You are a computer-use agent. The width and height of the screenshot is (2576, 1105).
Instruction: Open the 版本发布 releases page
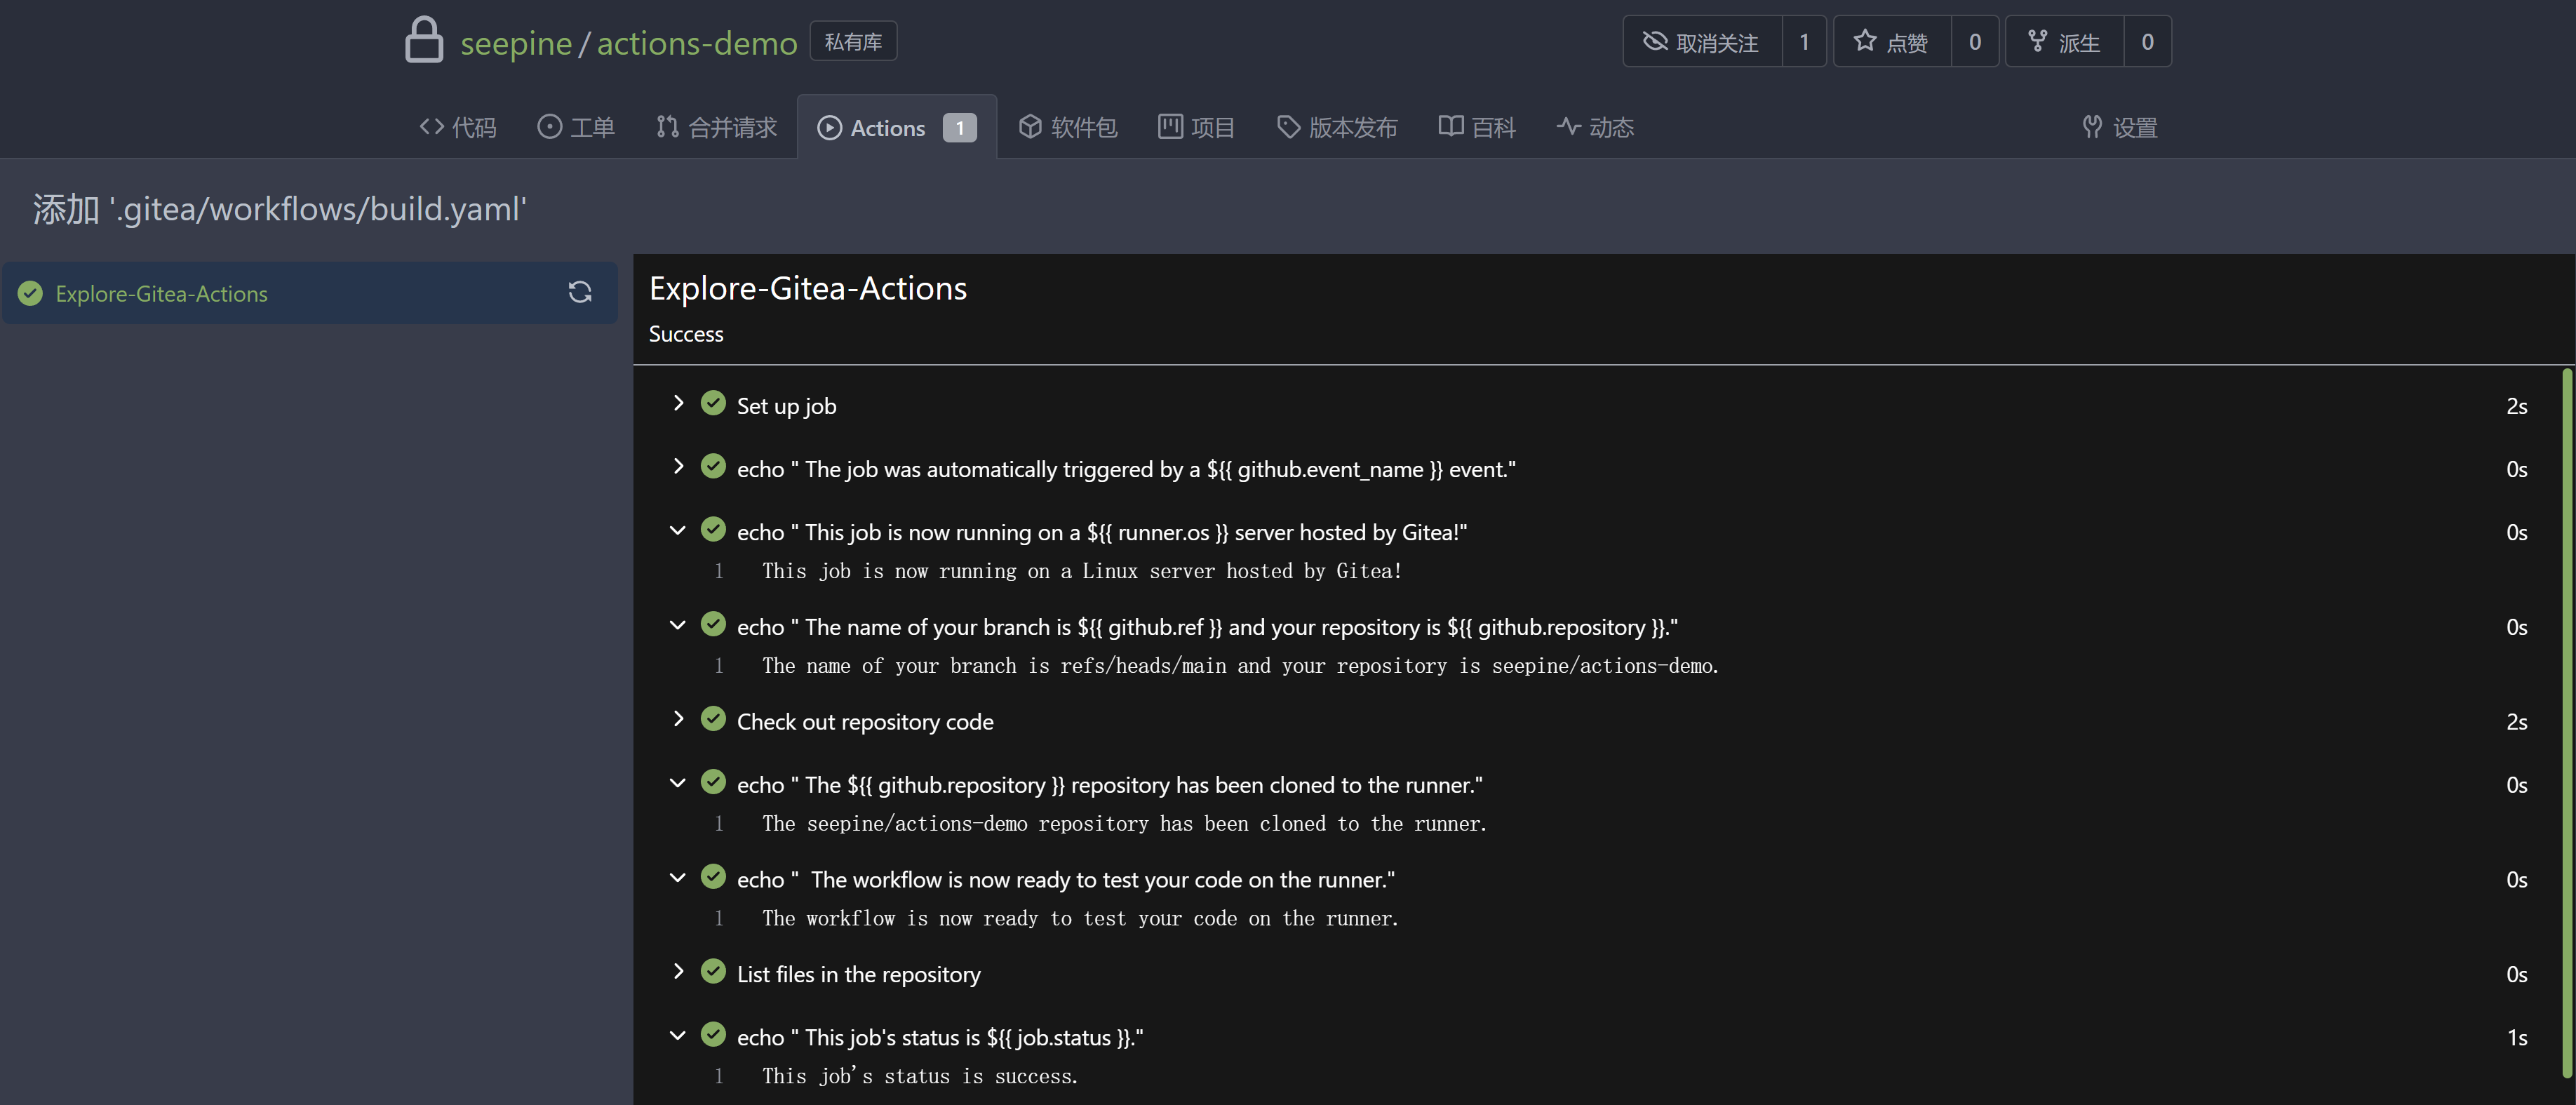[1337, 126]
